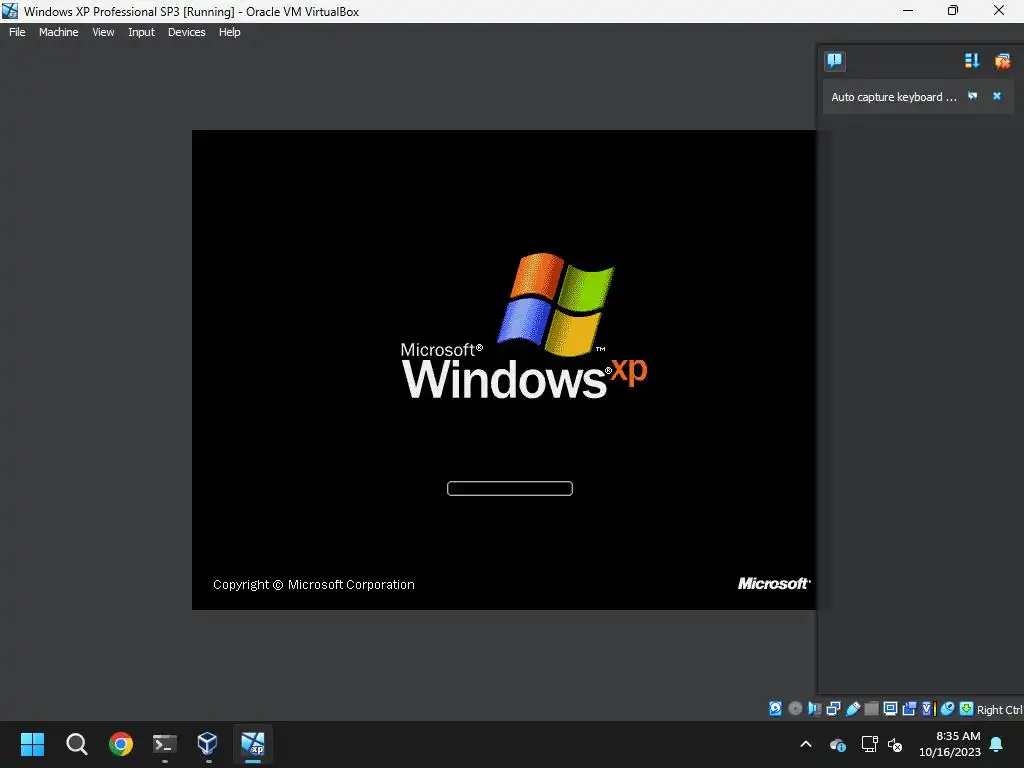Click the muted volume tray icon
1024x768 pixels.
[895, 744]
